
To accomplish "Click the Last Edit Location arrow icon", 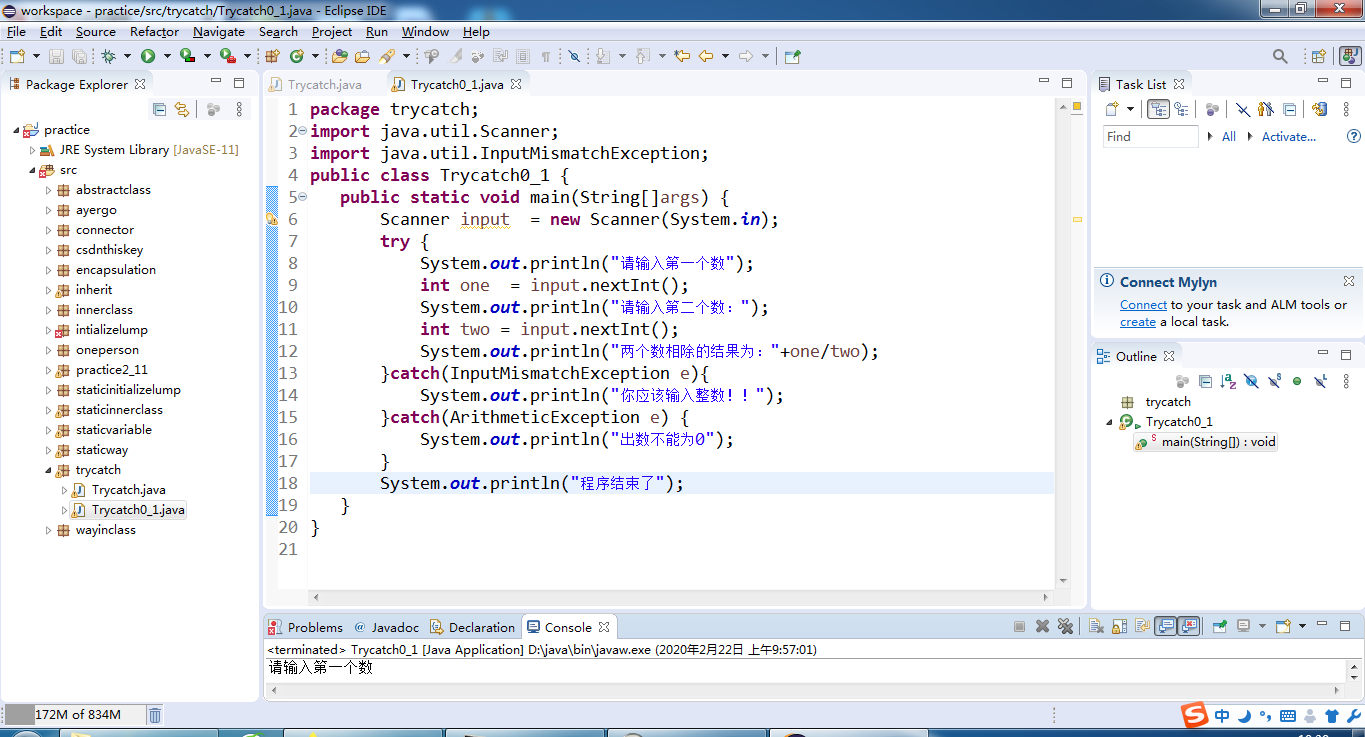I will tap(682, 56).
